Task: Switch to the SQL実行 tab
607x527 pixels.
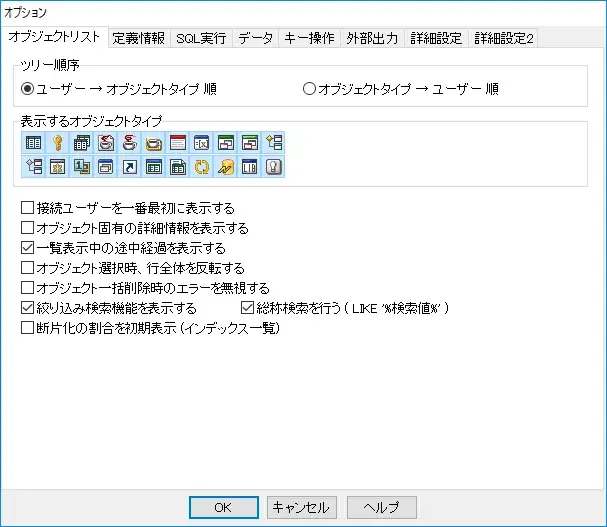Action: point(200,39)
